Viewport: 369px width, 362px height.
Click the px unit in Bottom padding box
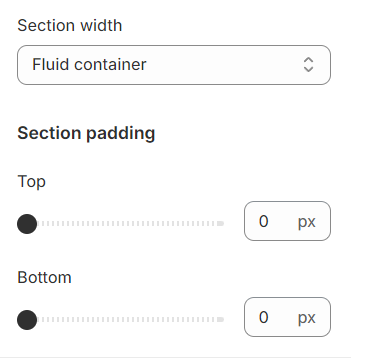point(307,318)
